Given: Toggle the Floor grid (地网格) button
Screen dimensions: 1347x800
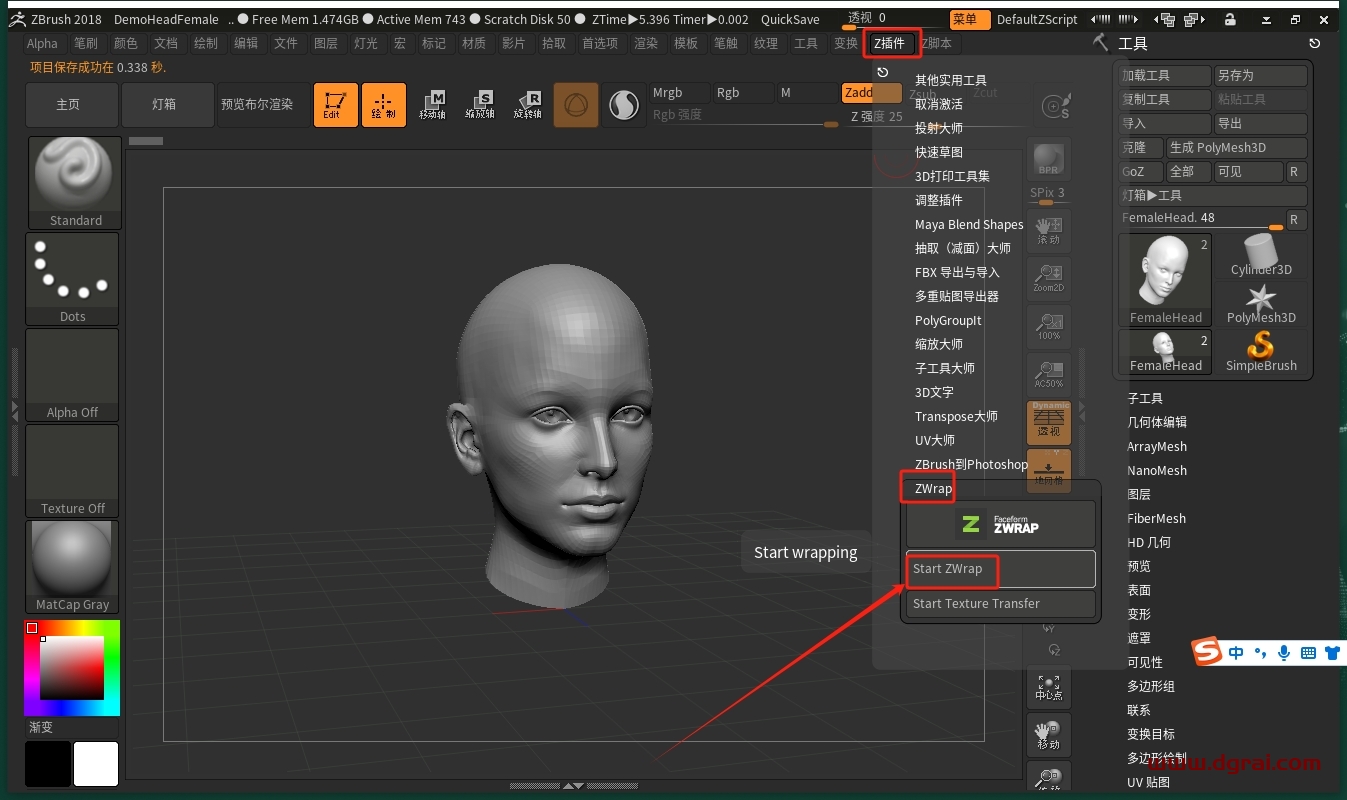Looking at the screenshot, I should point(1049,470).
